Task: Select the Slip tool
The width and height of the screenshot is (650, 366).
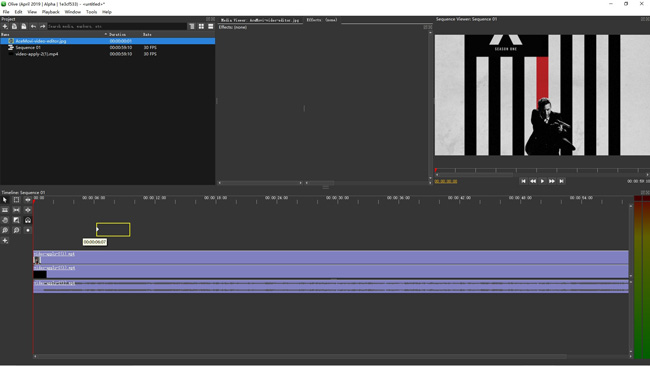Action: pos(16,210)
